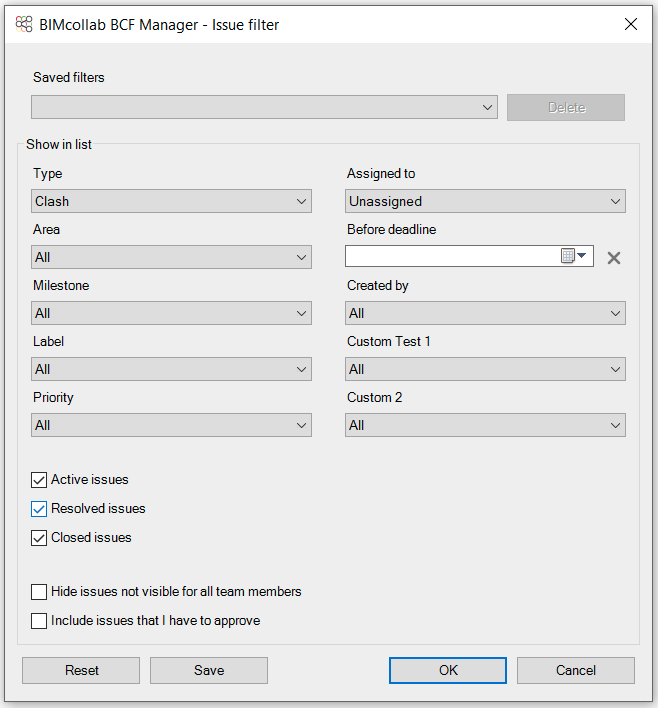The image size is (658, 708).
Task: Close the Issue filter dialog
Action: click(630, 24)
